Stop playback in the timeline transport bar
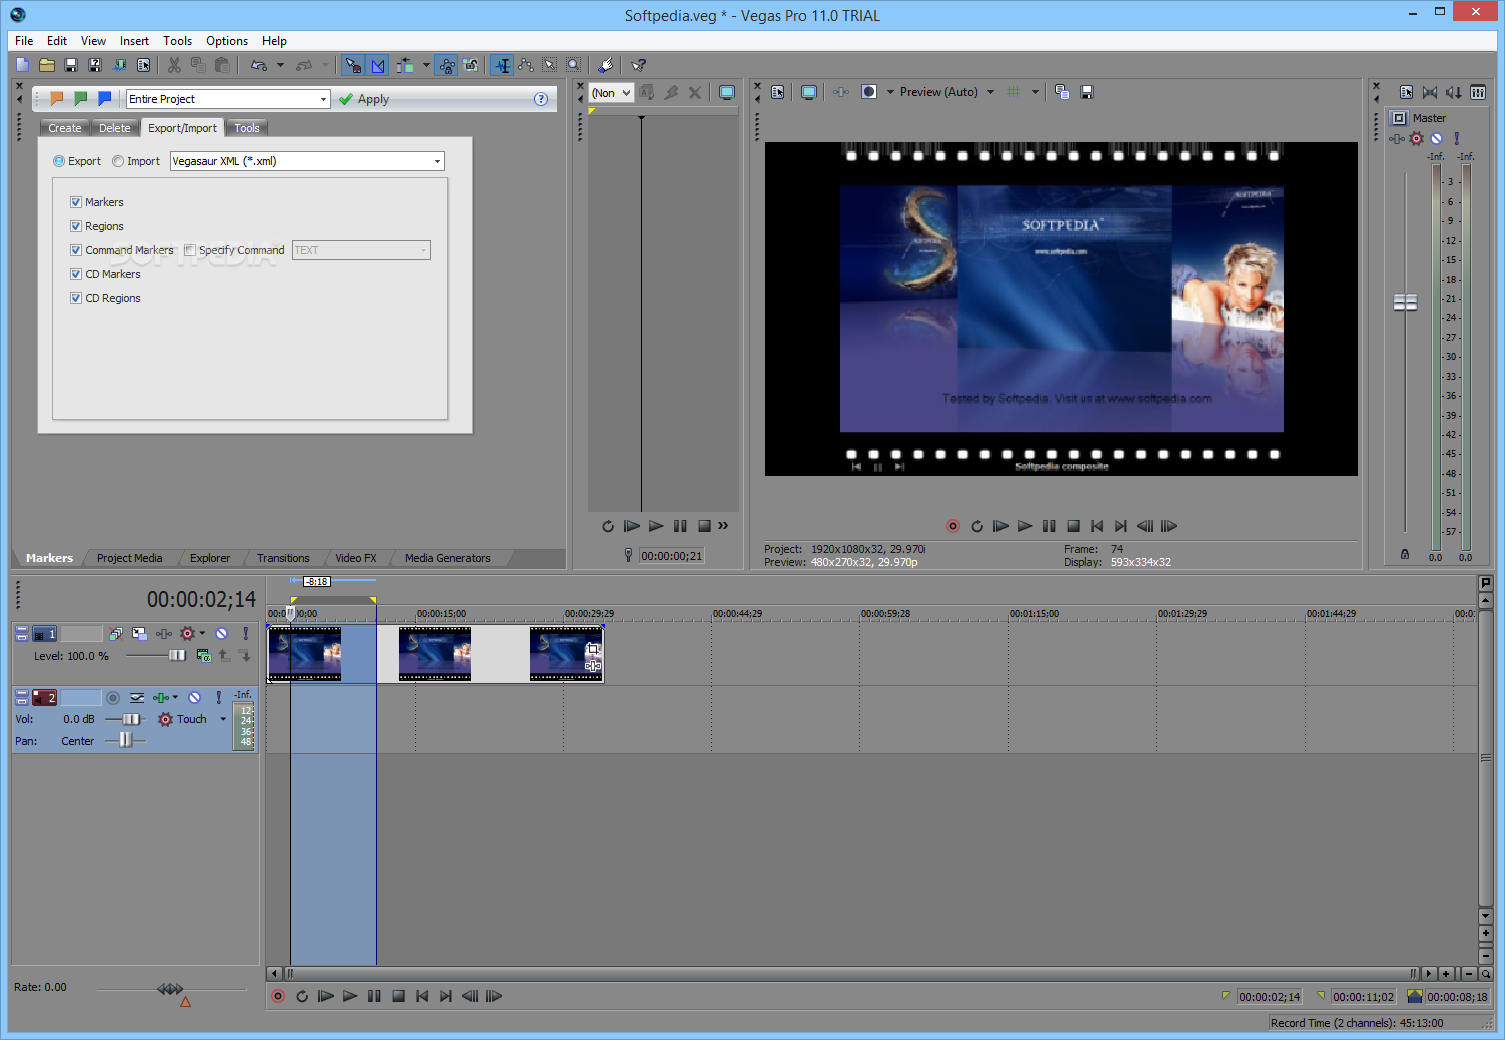1505x1040 pixels. click(x=398, y=996)
